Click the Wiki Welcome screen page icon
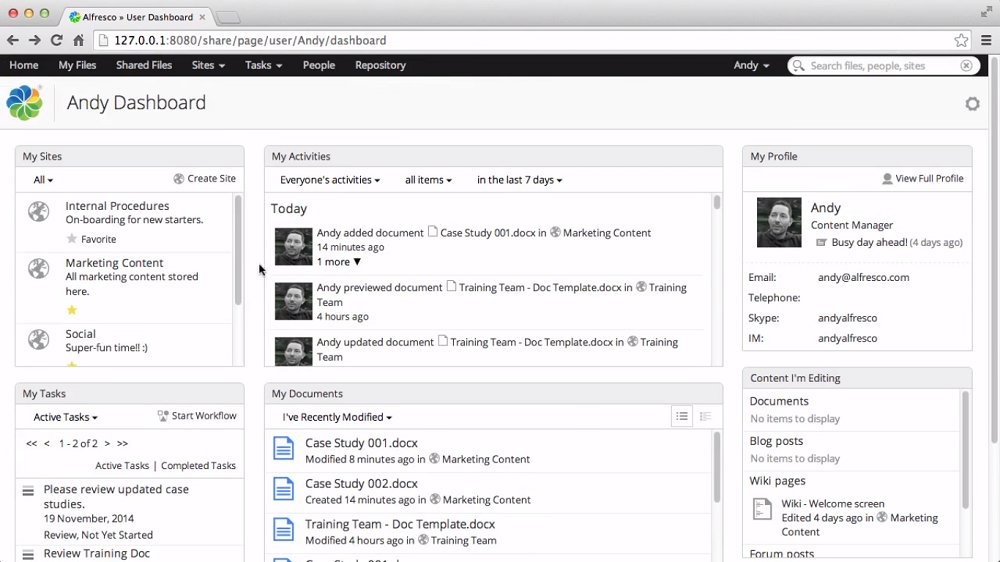 point(762,509)
